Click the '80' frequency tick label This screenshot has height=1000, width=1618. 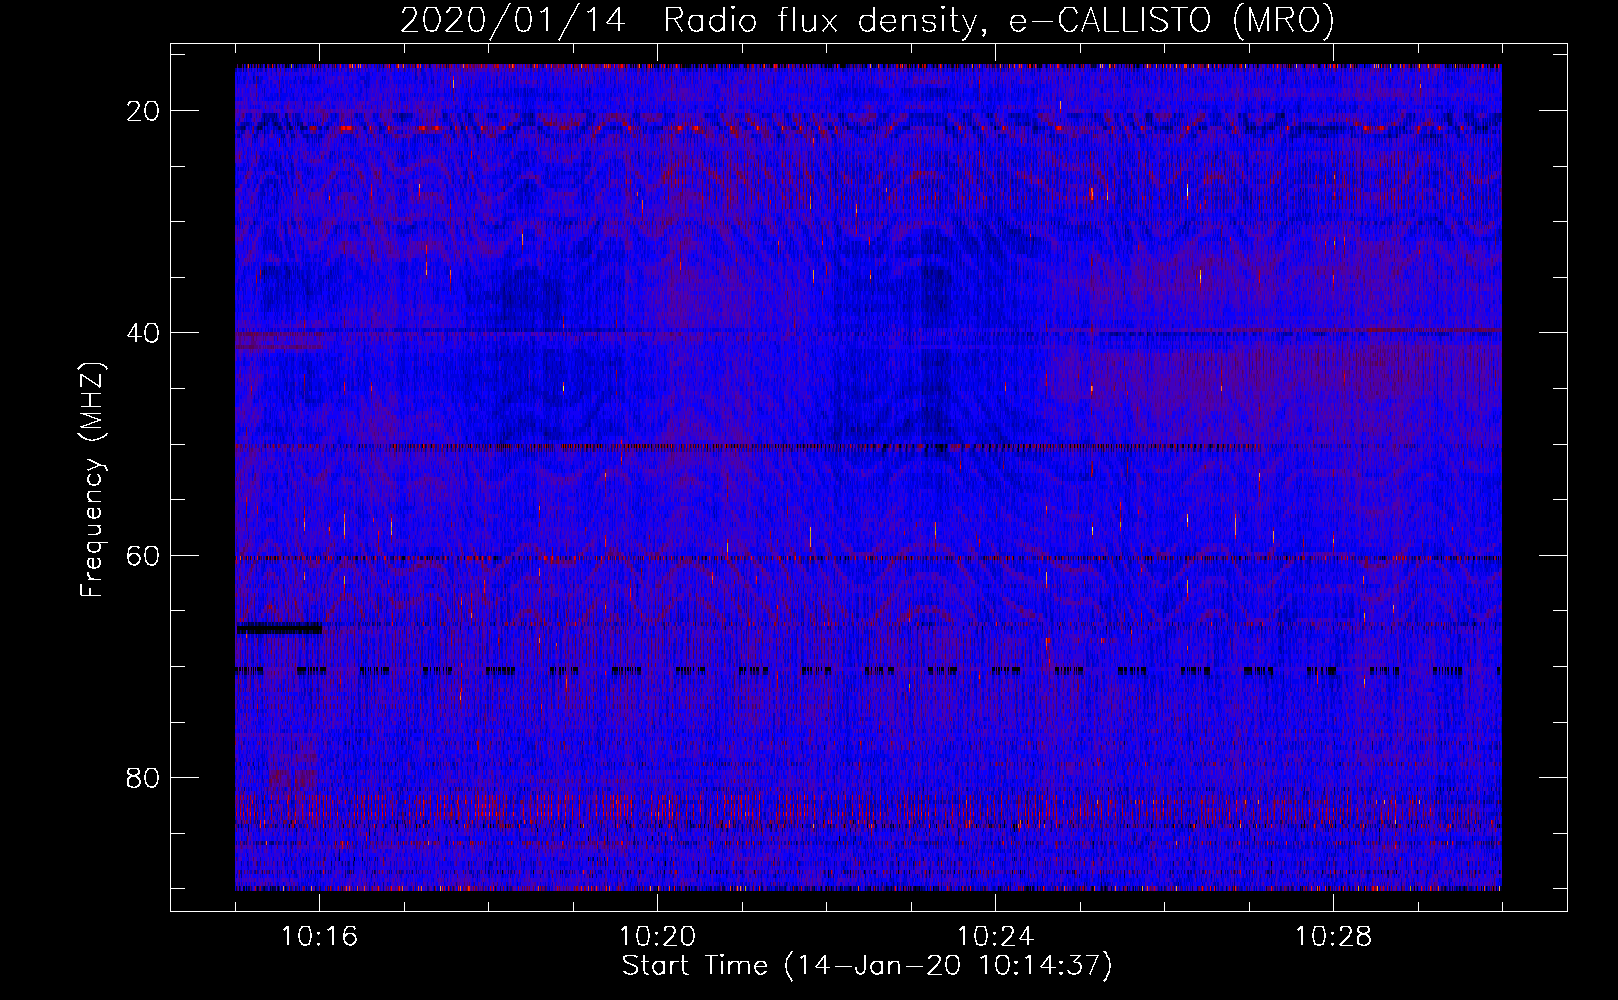click(144, 778)
